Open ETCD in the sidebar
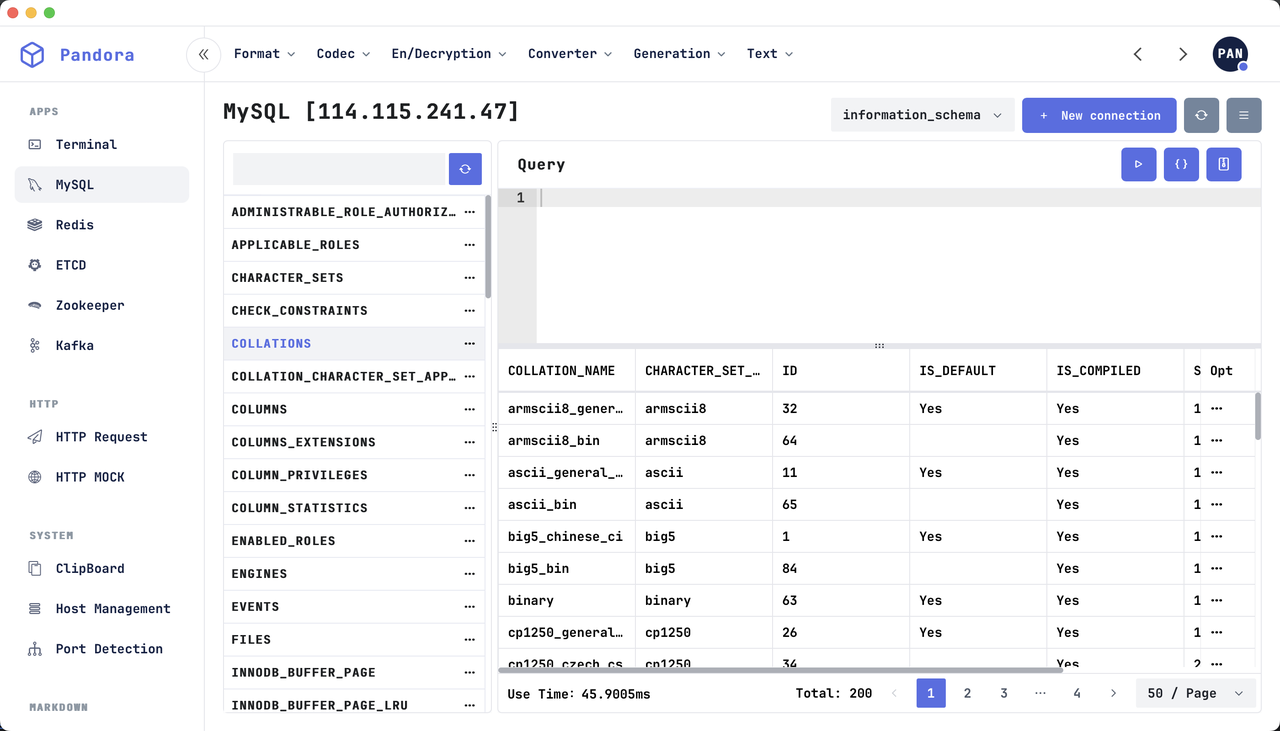The image size is (1280, 731). click(x=102, y=265)
